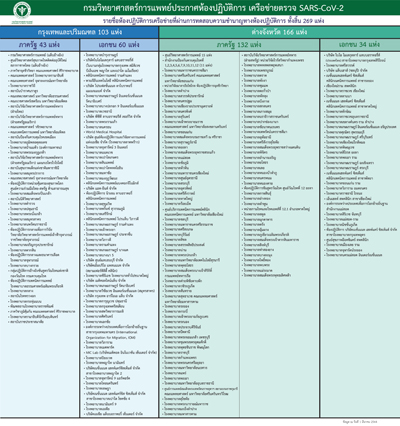Click the green title mentioning SARS-CoV-2

click(x=213, y=8)
